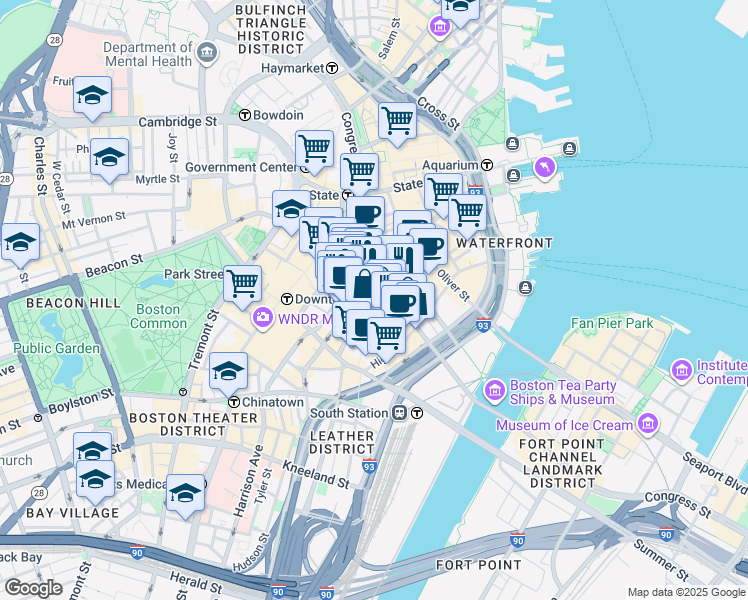Click the Institute of Contemporary Art pin

tap(683, 370)
